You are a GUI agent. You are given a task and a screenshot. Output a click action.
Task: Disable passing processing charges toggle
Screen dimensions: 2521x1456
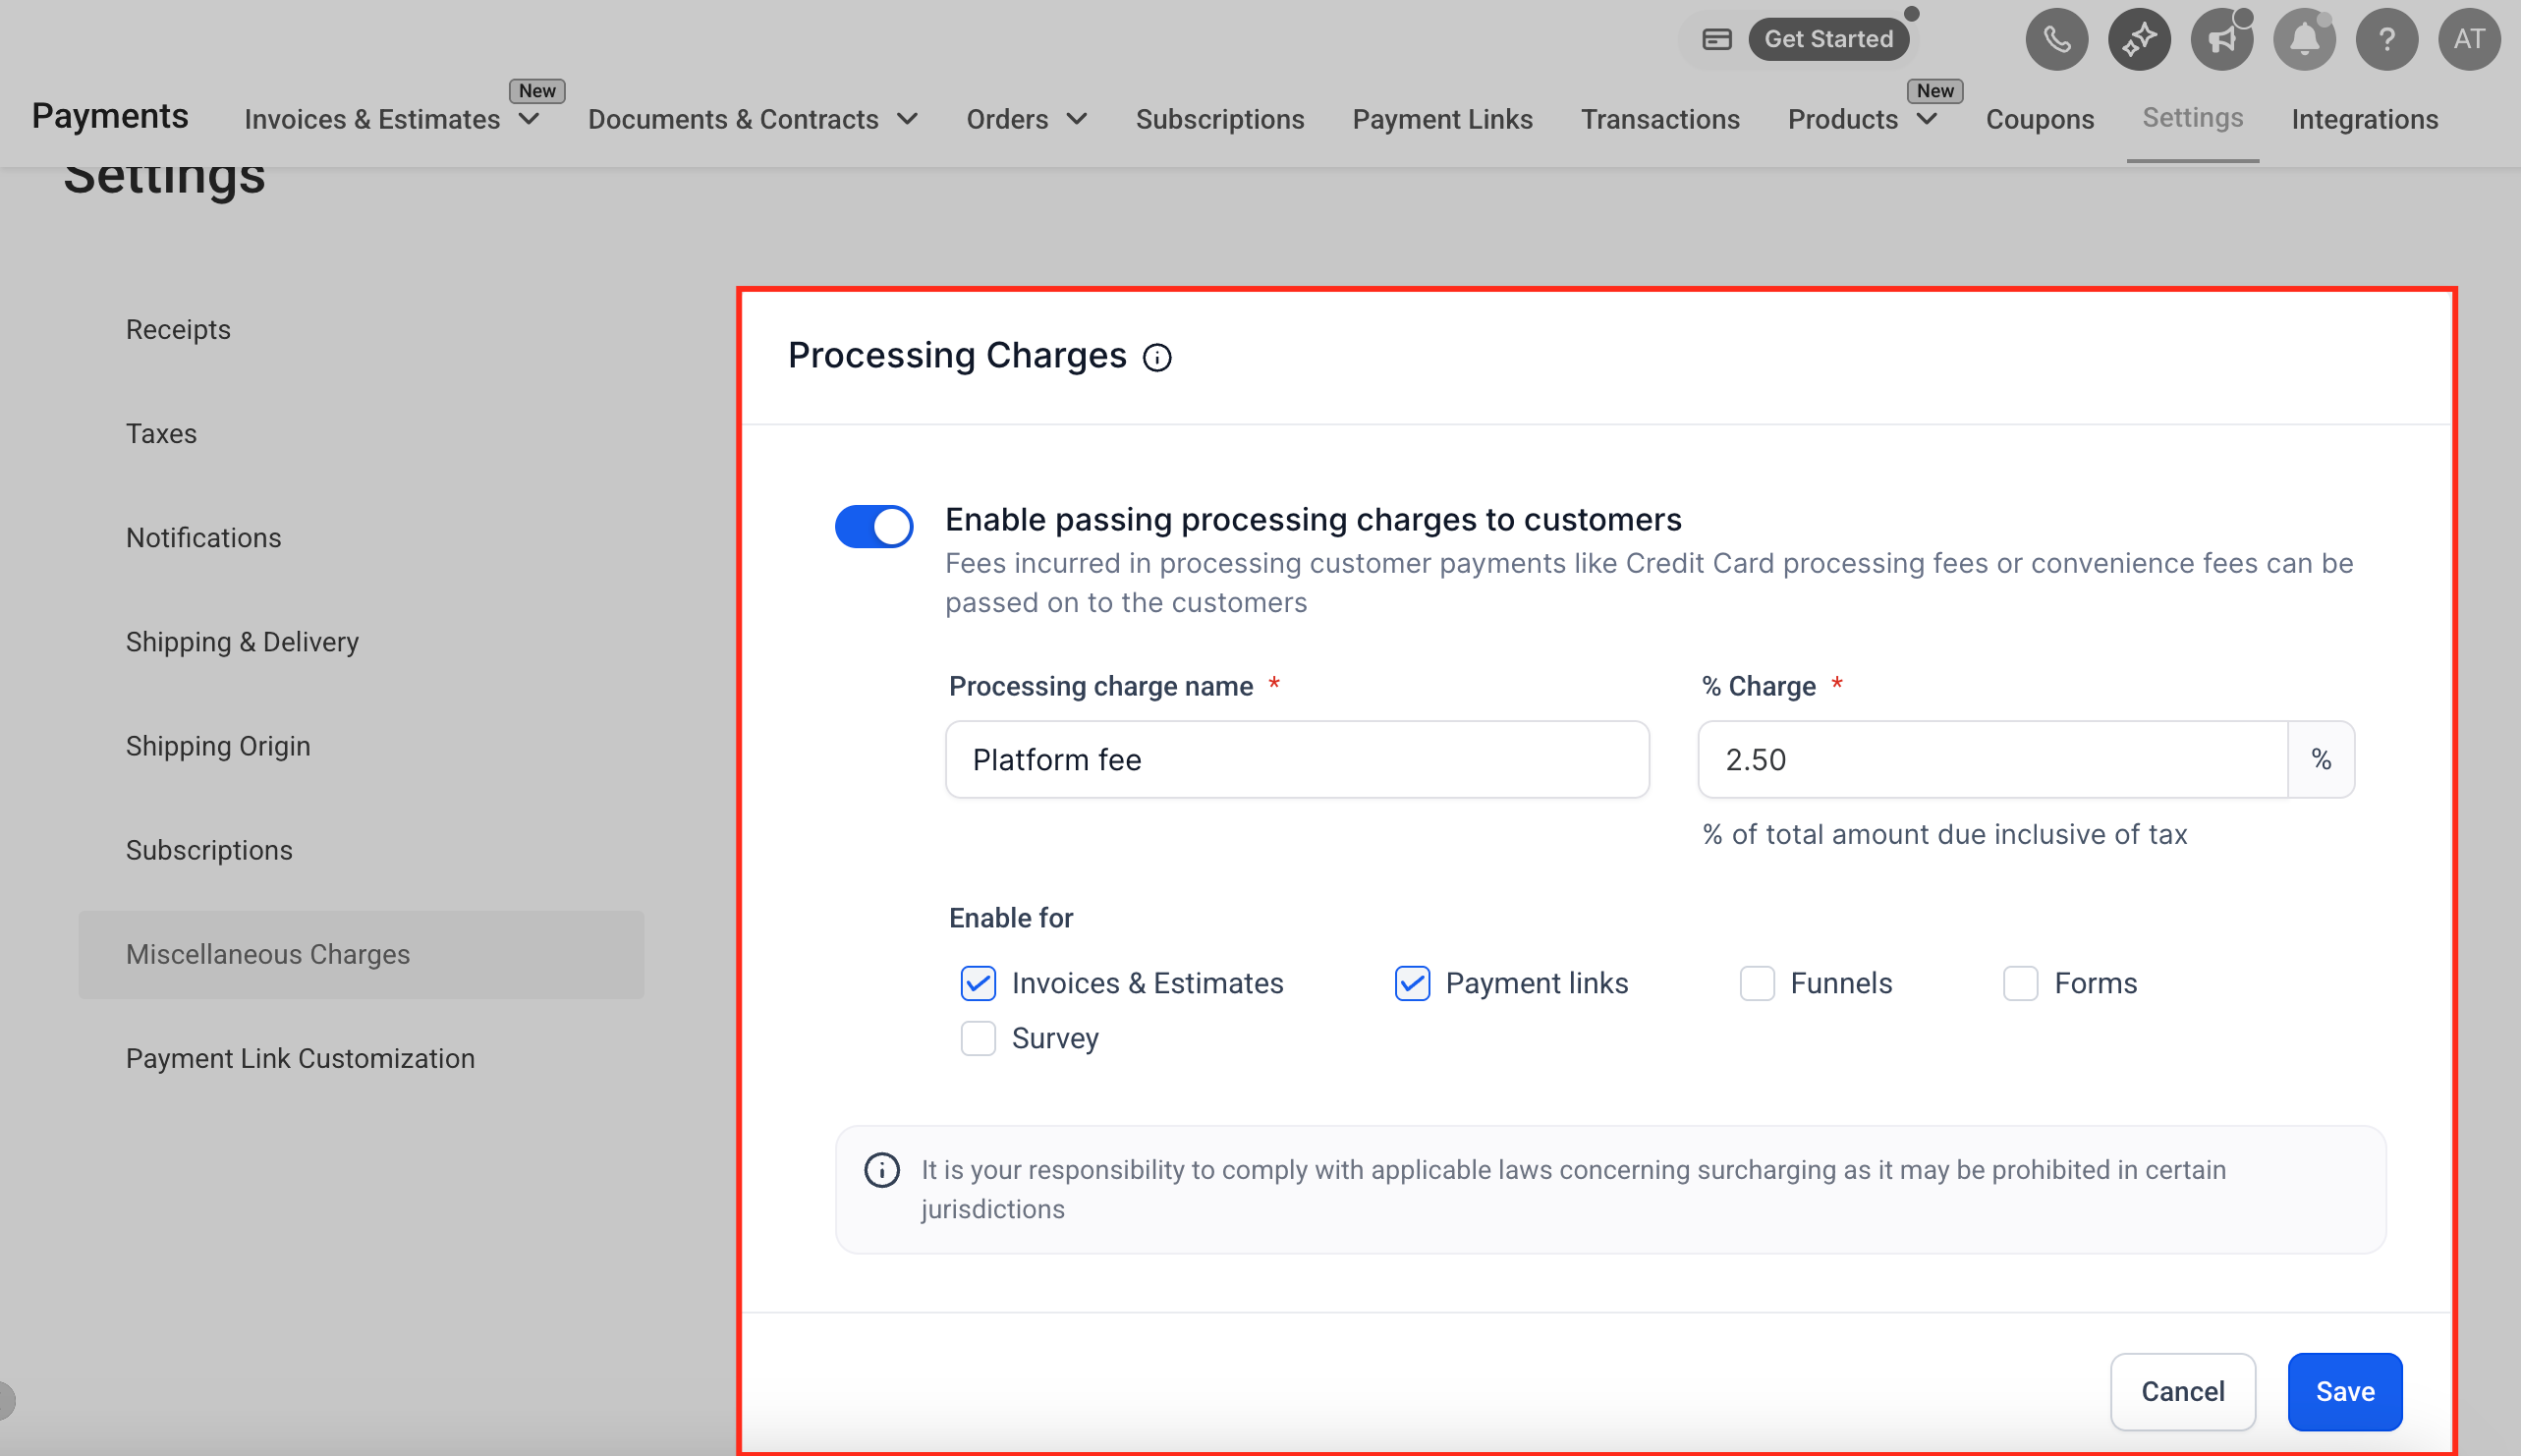(x=874, y=526)
